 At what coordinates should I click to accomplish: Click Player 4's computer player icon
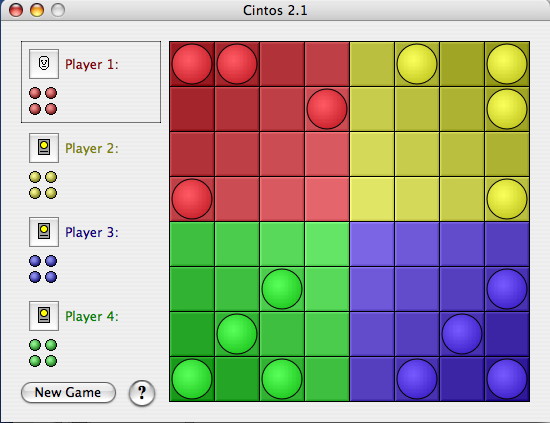pyautogui.click(x=44, y=316)
